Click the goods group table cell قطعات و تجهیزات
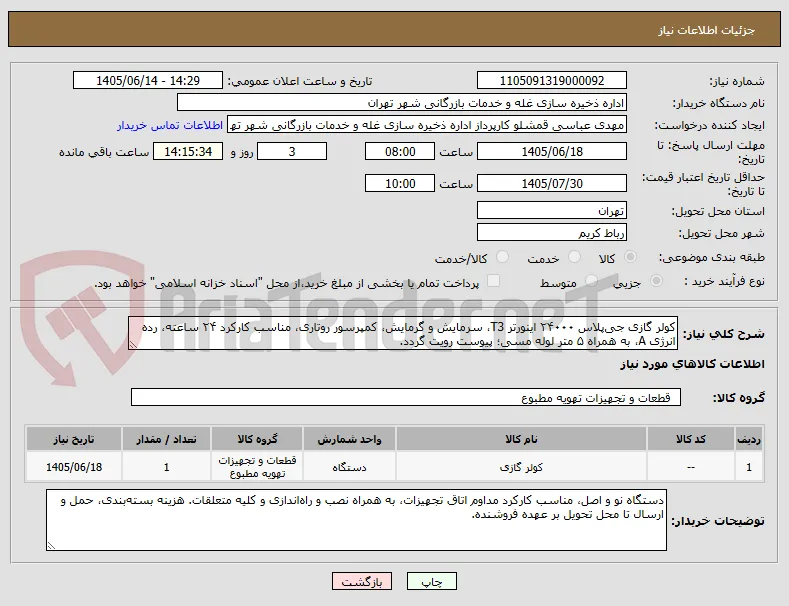Screen dimensions: 789x606 point(257,467)
